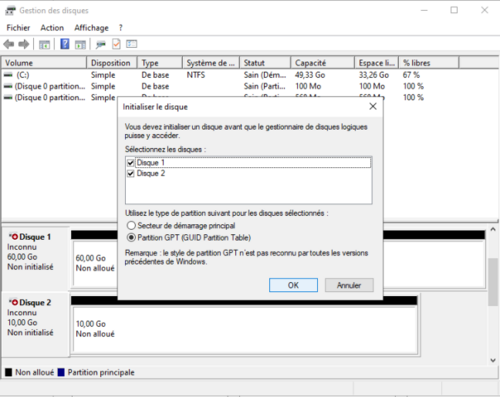Image resolution: width=500 pixels, height=397 pixels.
Task: Close the Initialiser le disque dialog
Action: (x=373, y=106)
